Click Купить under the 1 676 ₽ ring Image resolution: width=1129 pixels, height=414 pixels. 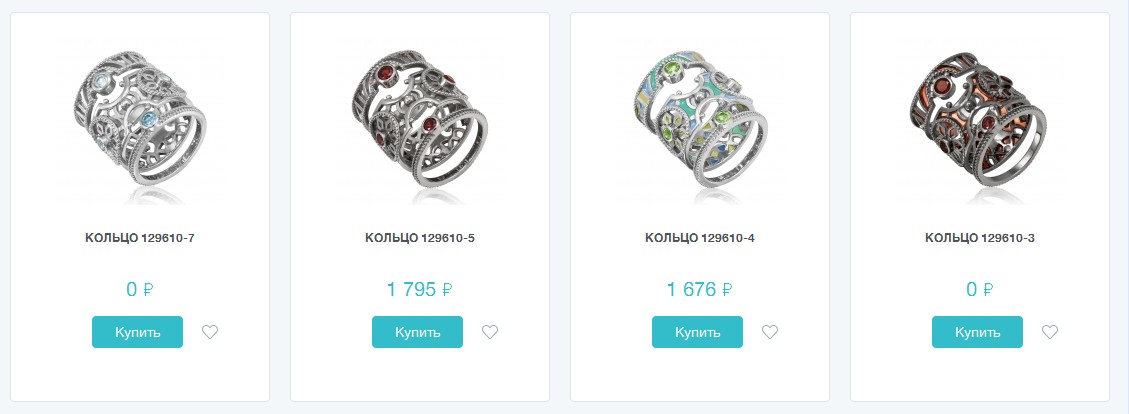[697, 332]
